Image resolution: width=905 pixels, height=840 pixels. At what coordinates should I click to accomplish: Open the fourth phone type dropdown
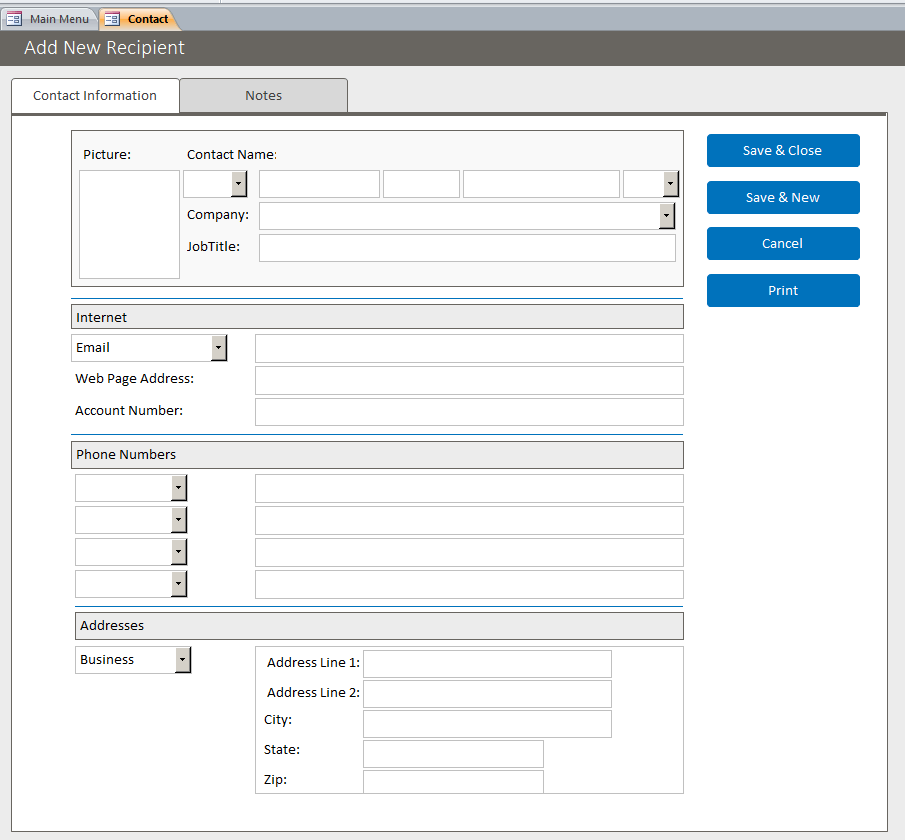pyautogui.click(x=179, y=583)
